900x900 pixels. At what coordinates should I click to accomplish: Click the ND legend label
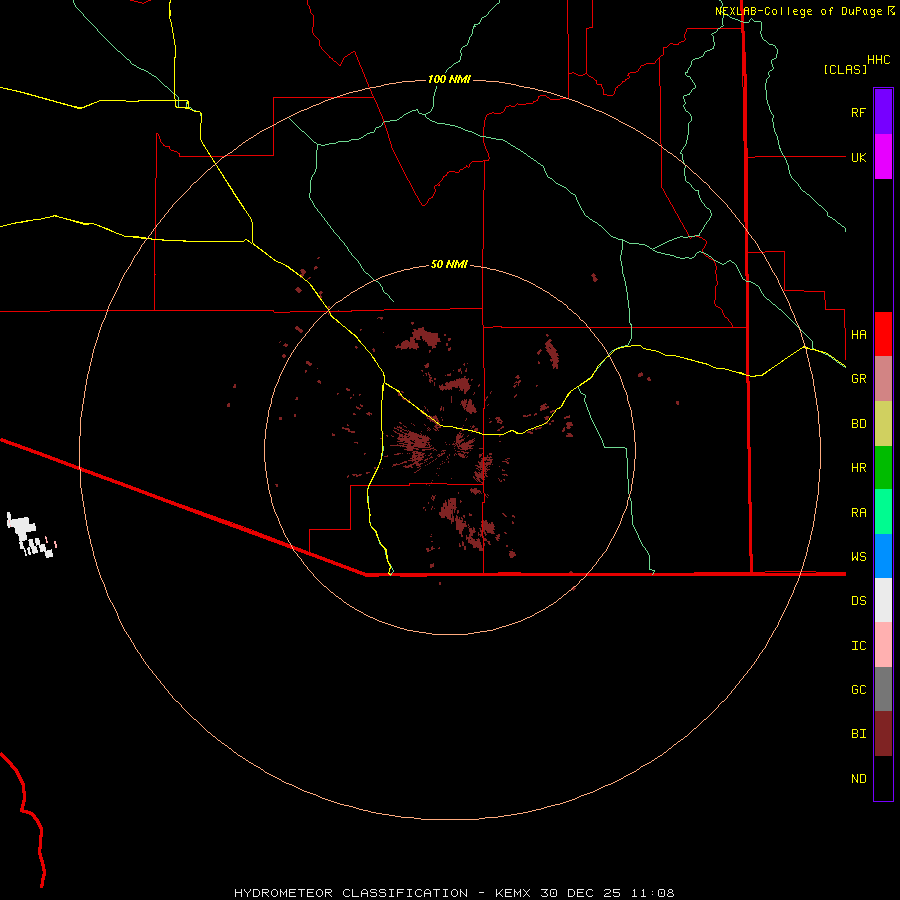click(858, 778)
